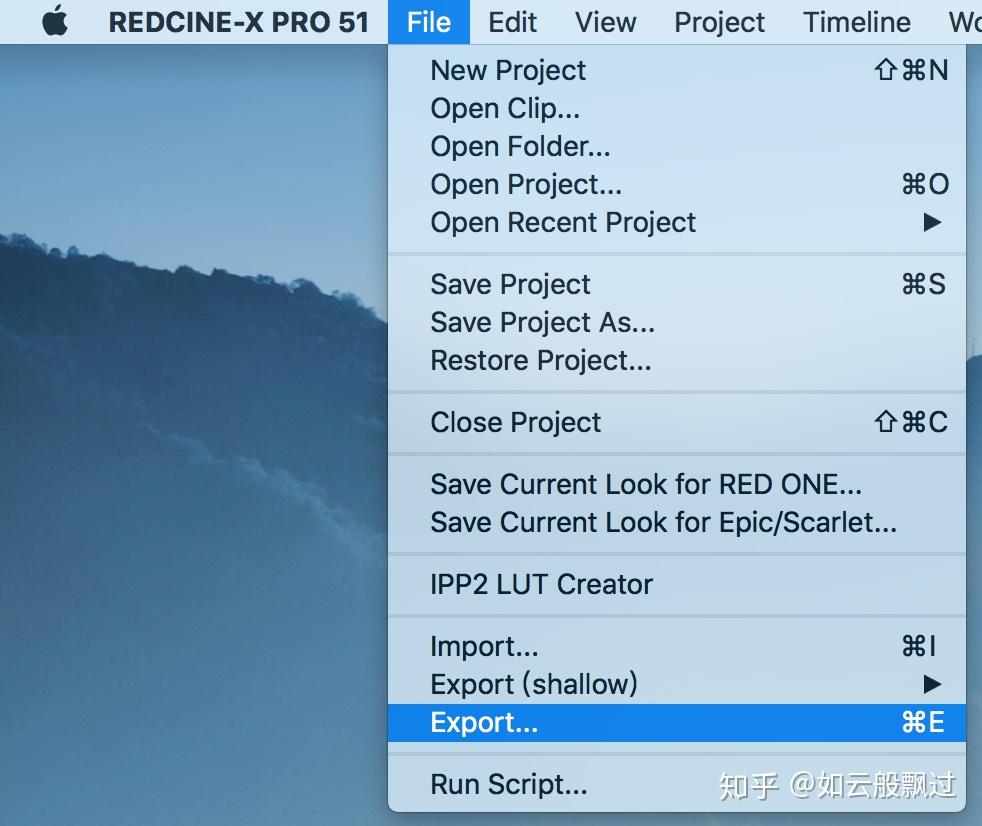Choose Save Current Look for RED ONE...

645,484
